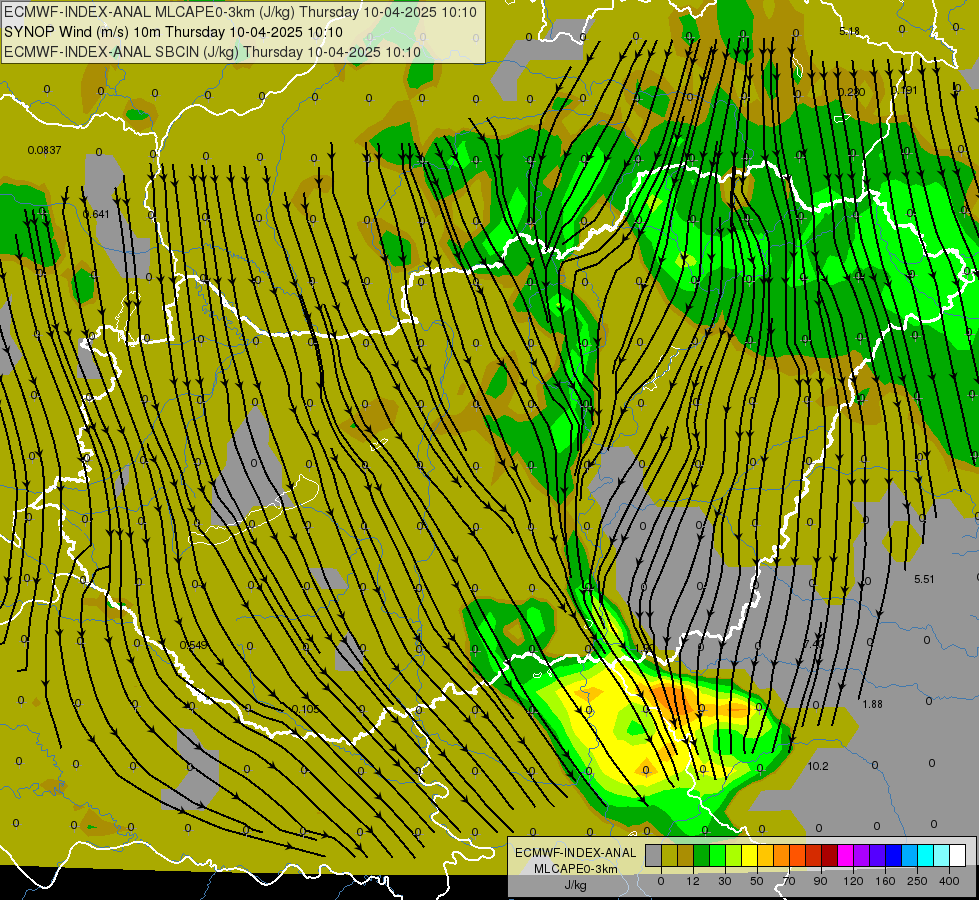This screenshot has height=900, width=979.
Task: Click the dark red legend swatch
Action: tap(830, 855)
